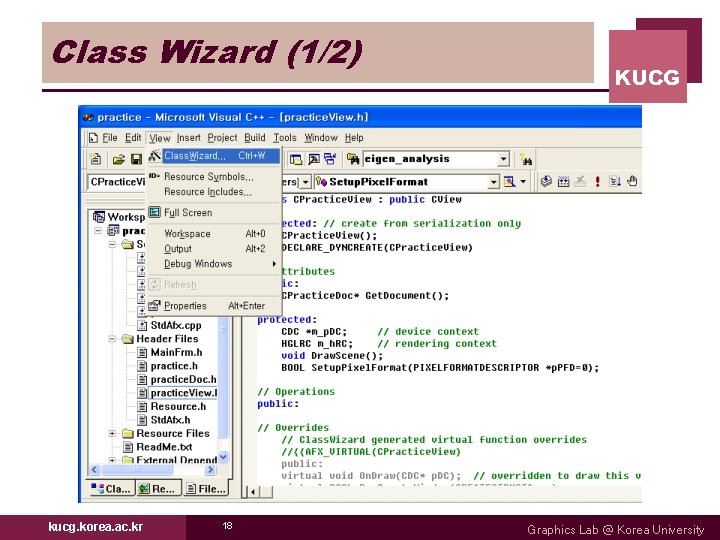Switch to the FileView tab

pos(206,489)
